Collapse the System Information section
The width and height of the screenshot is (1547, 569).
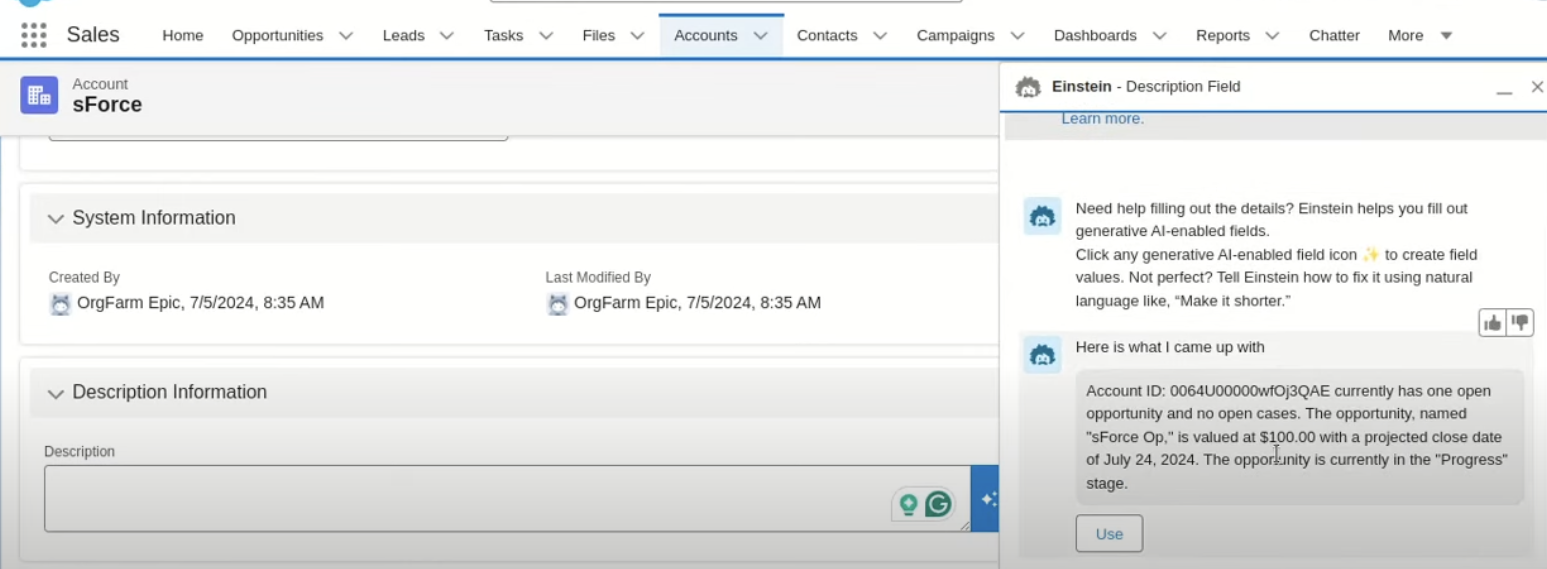(x=56, y=218)
